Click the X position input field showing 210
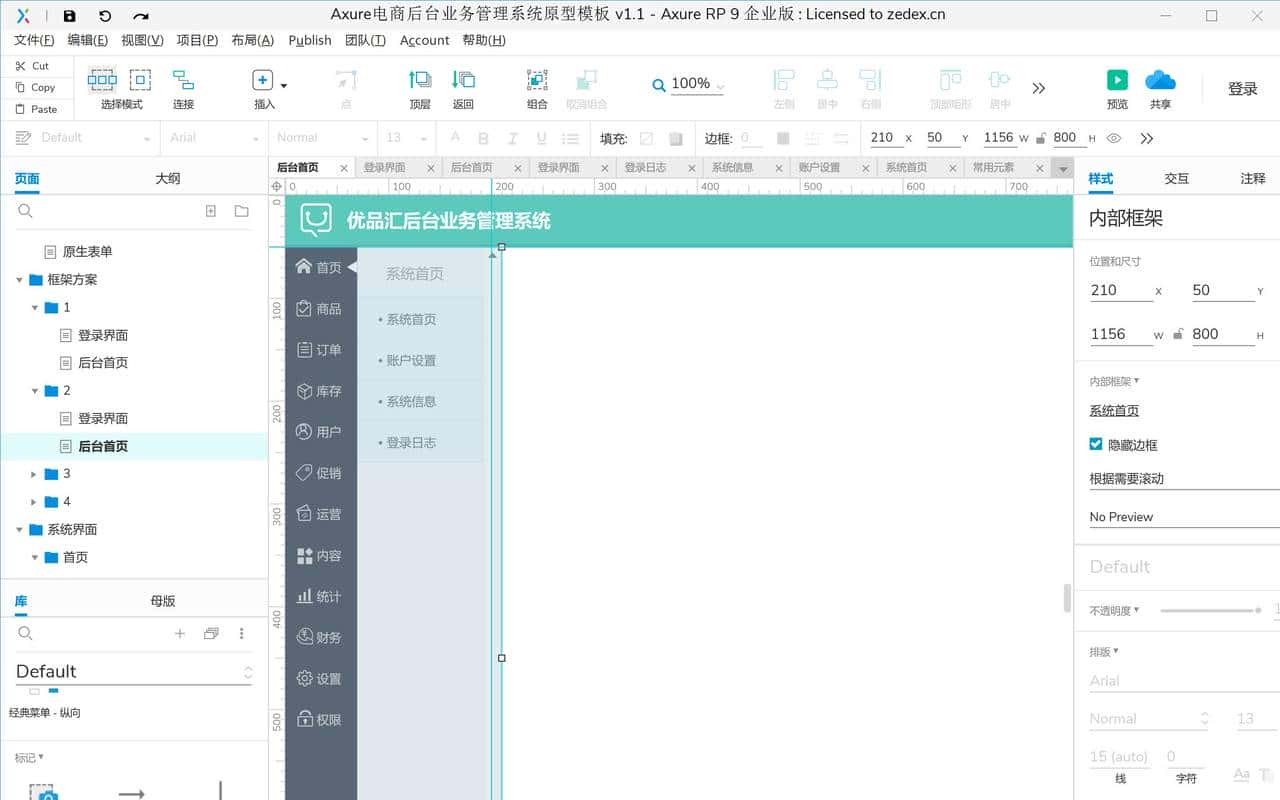The image size is (1280, 800). tap(1120, 290)
